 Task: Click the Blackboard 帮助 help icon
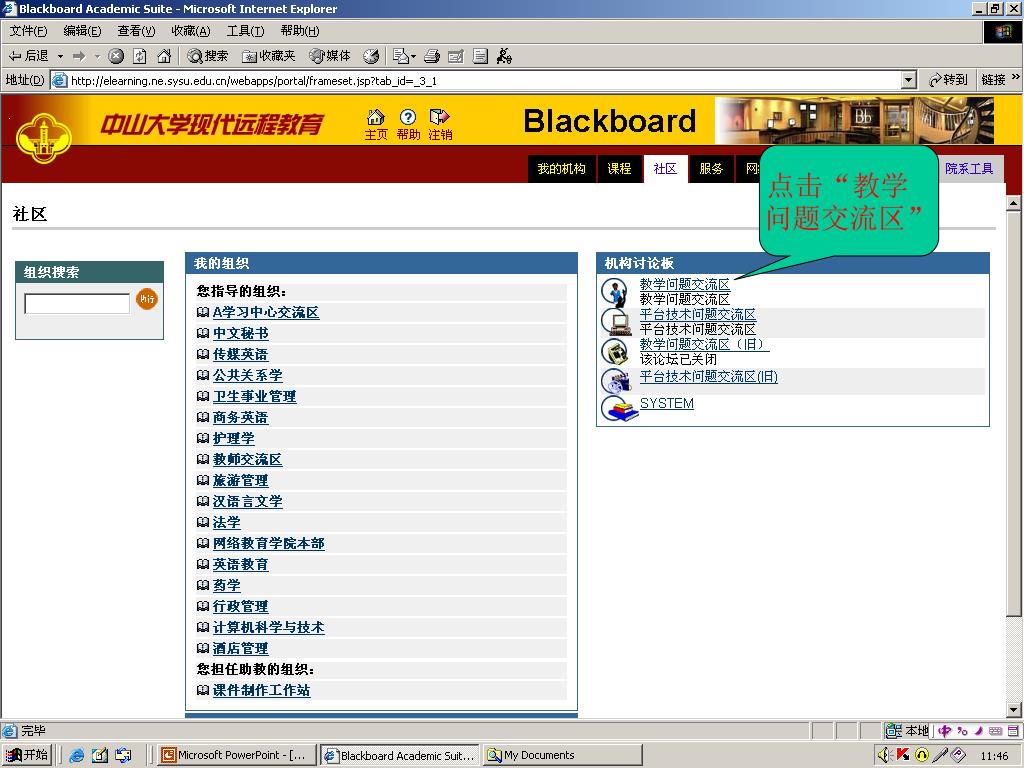tap(408, 124)
